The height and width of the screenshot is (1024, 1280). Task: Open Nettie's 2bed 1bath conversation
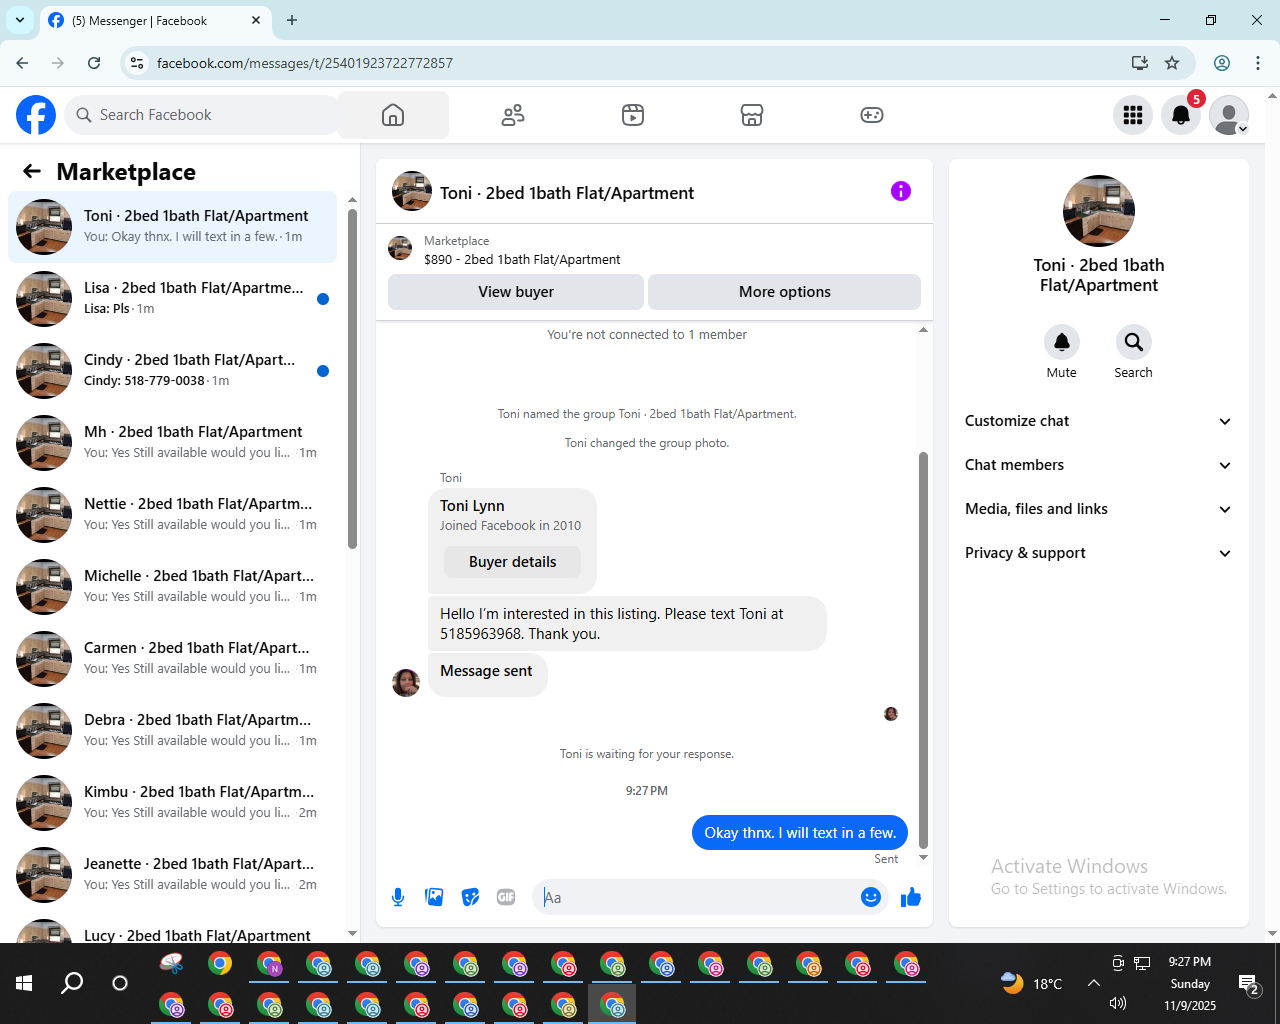click(173, 515)
